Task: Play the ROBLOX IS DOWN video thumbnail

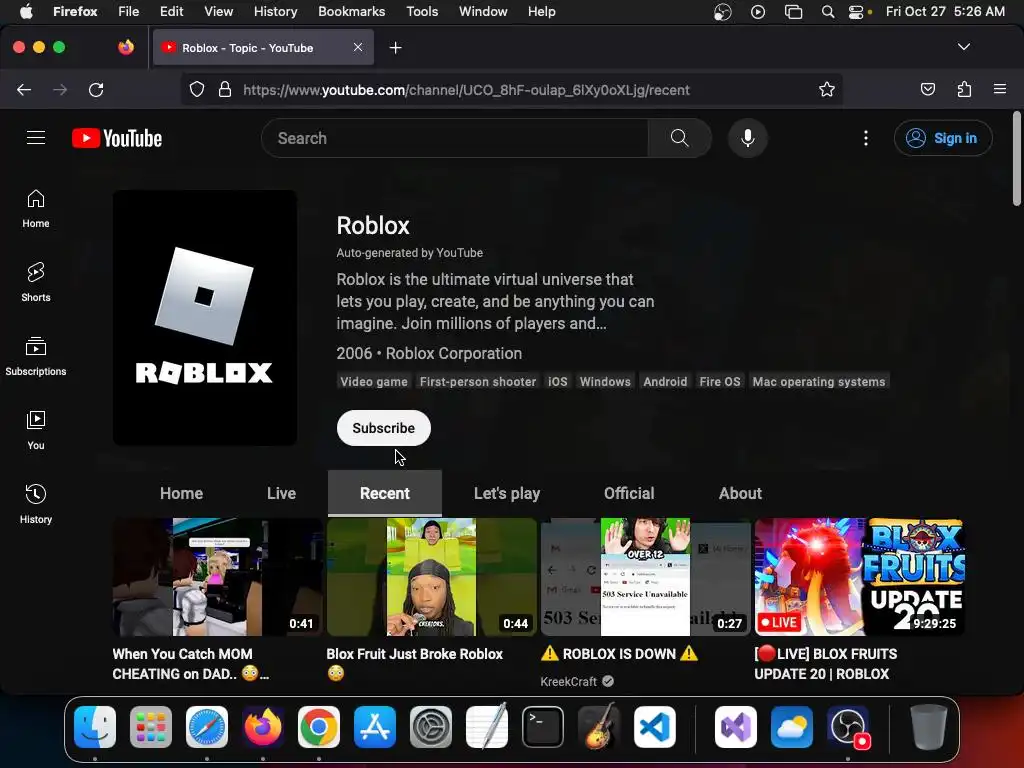Action: click(645, 577)
